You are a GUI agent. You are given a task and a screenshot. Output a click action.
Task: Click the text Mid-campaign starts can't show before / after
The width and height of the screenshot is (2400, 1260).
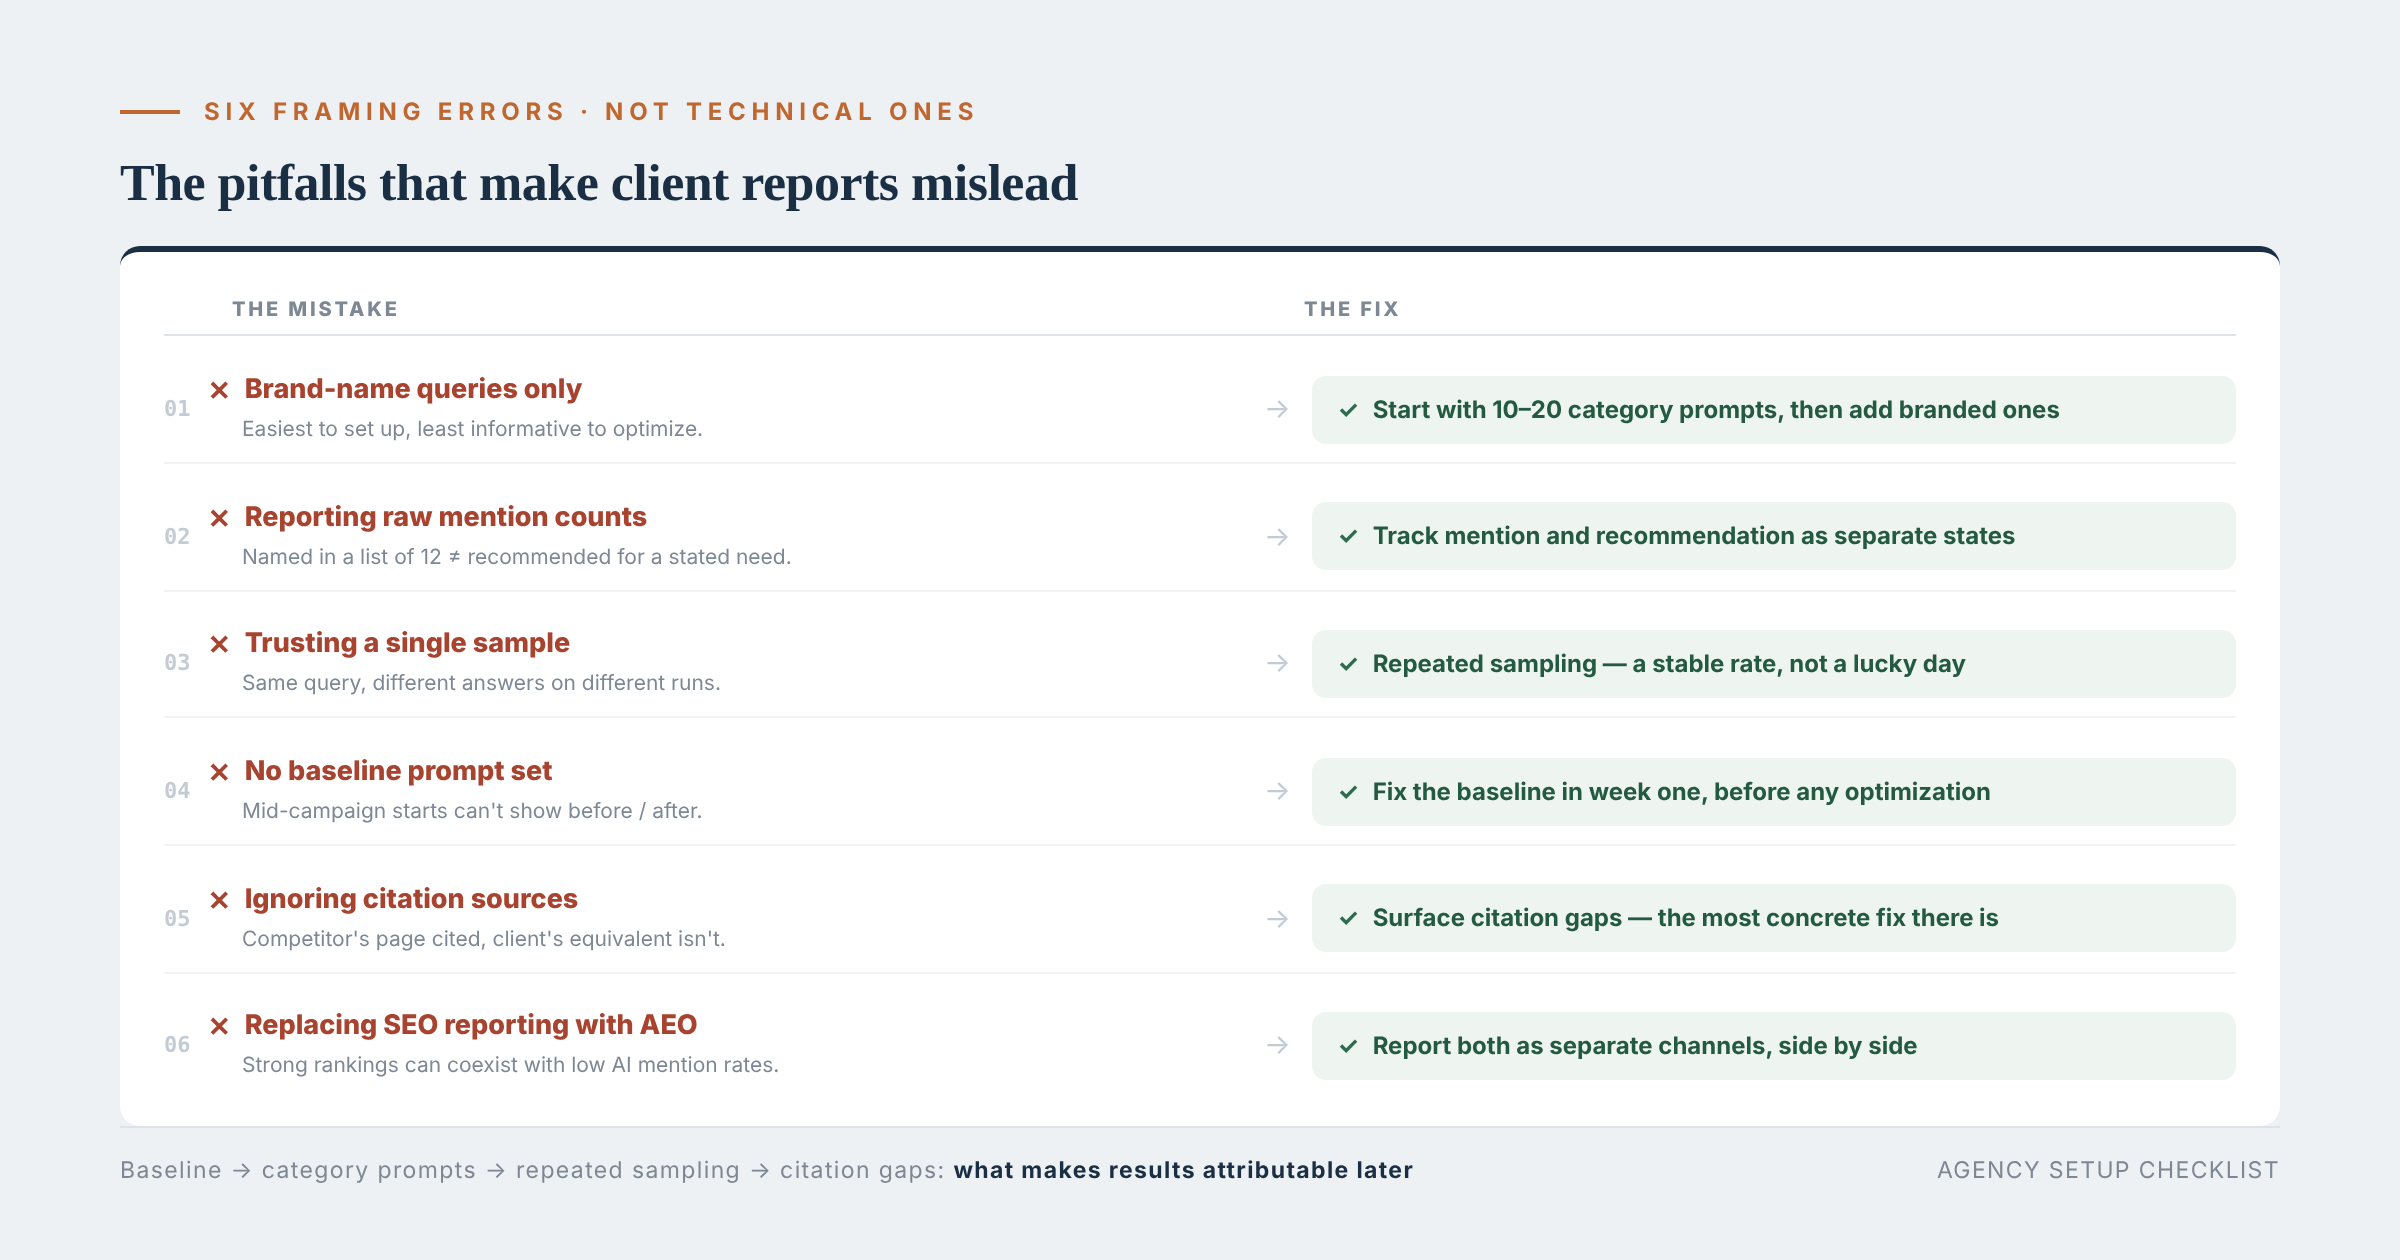(x=472, y=811)
